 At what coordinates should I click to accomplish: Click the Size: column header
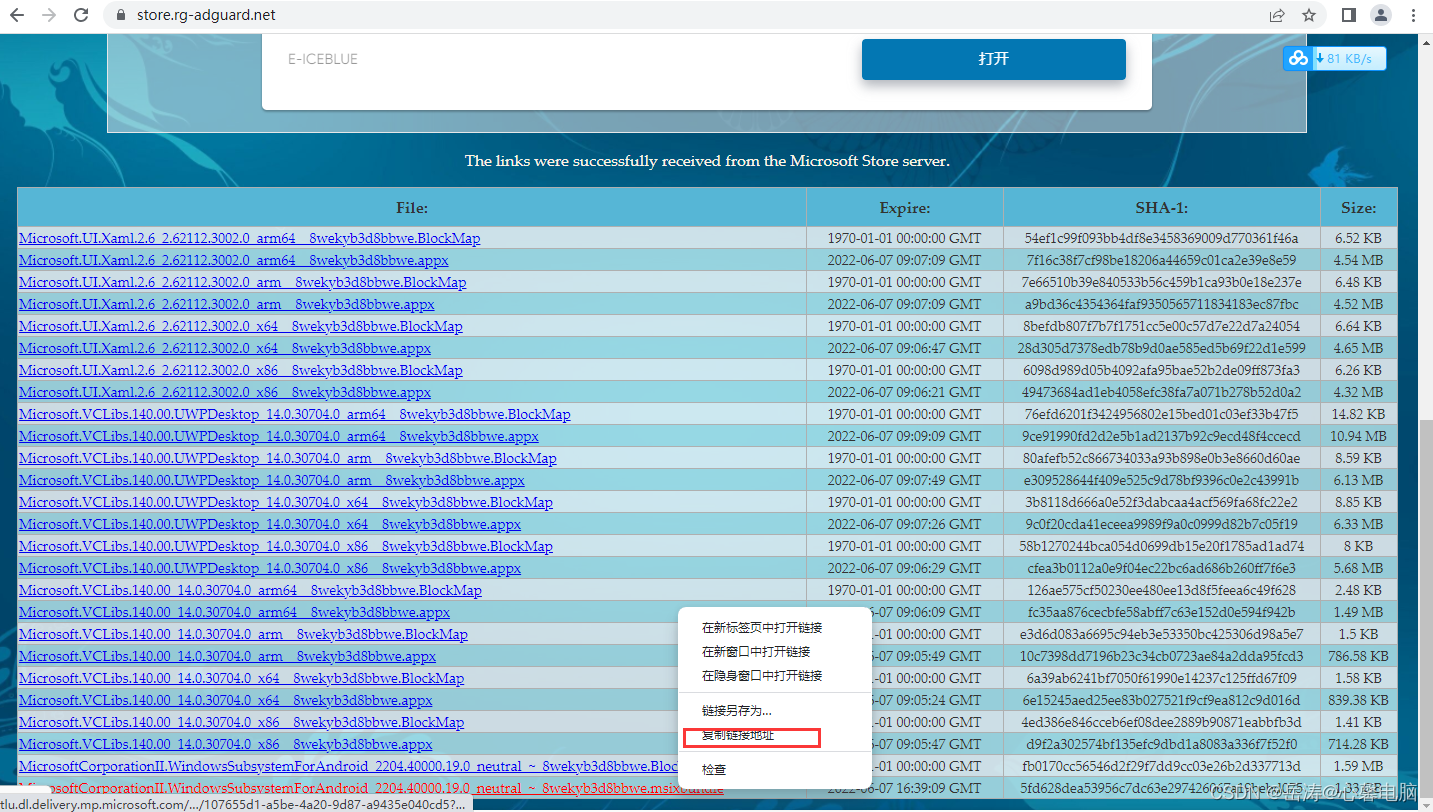1359,208
